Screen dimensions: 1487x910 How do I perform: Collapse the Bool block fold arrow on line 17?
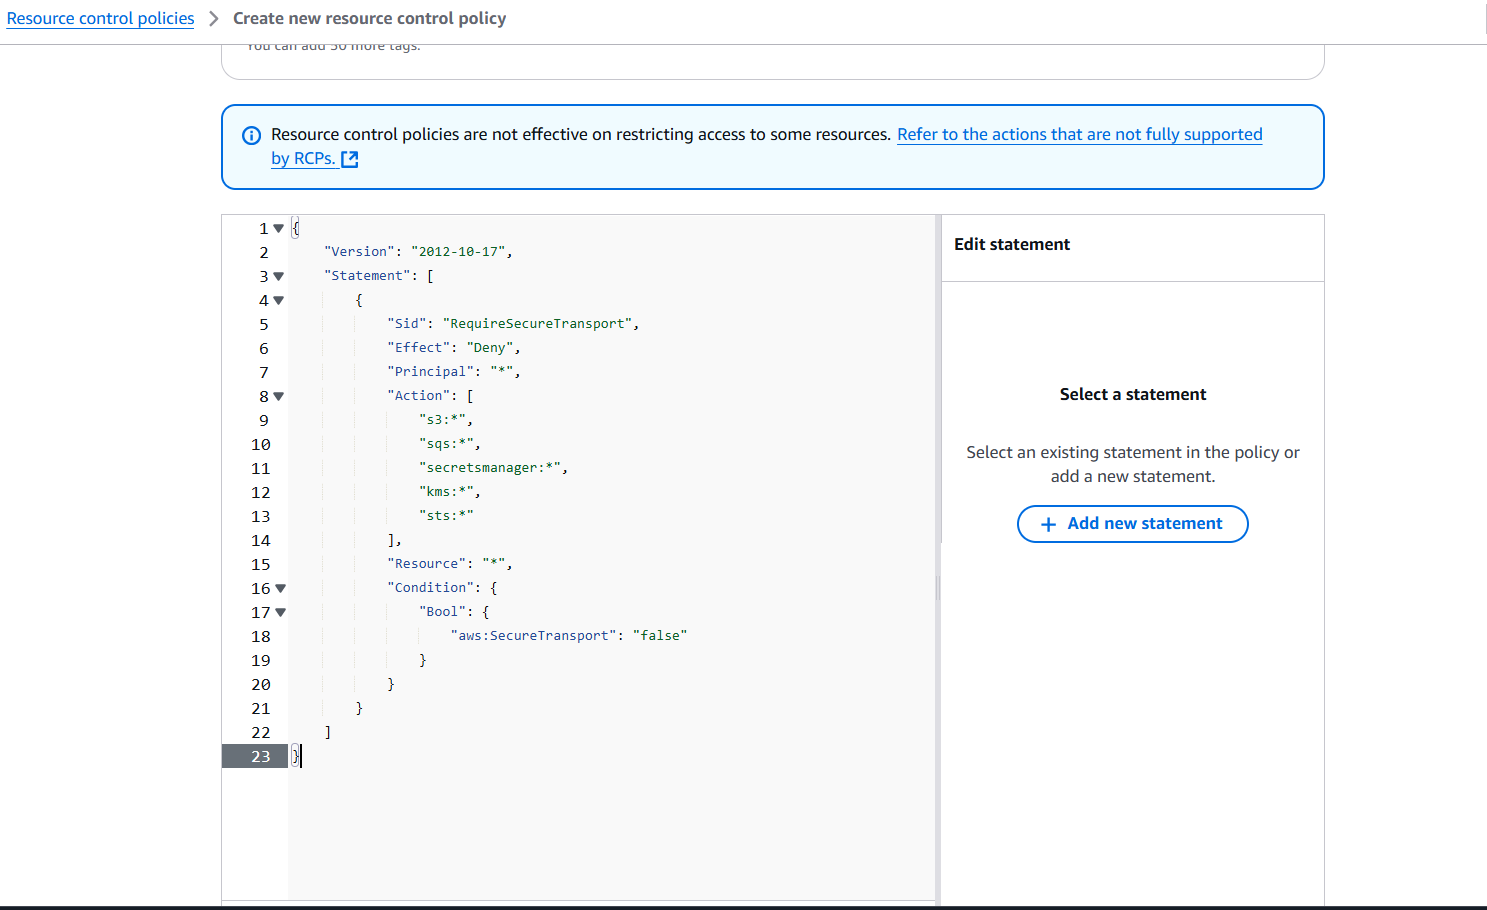281,613
